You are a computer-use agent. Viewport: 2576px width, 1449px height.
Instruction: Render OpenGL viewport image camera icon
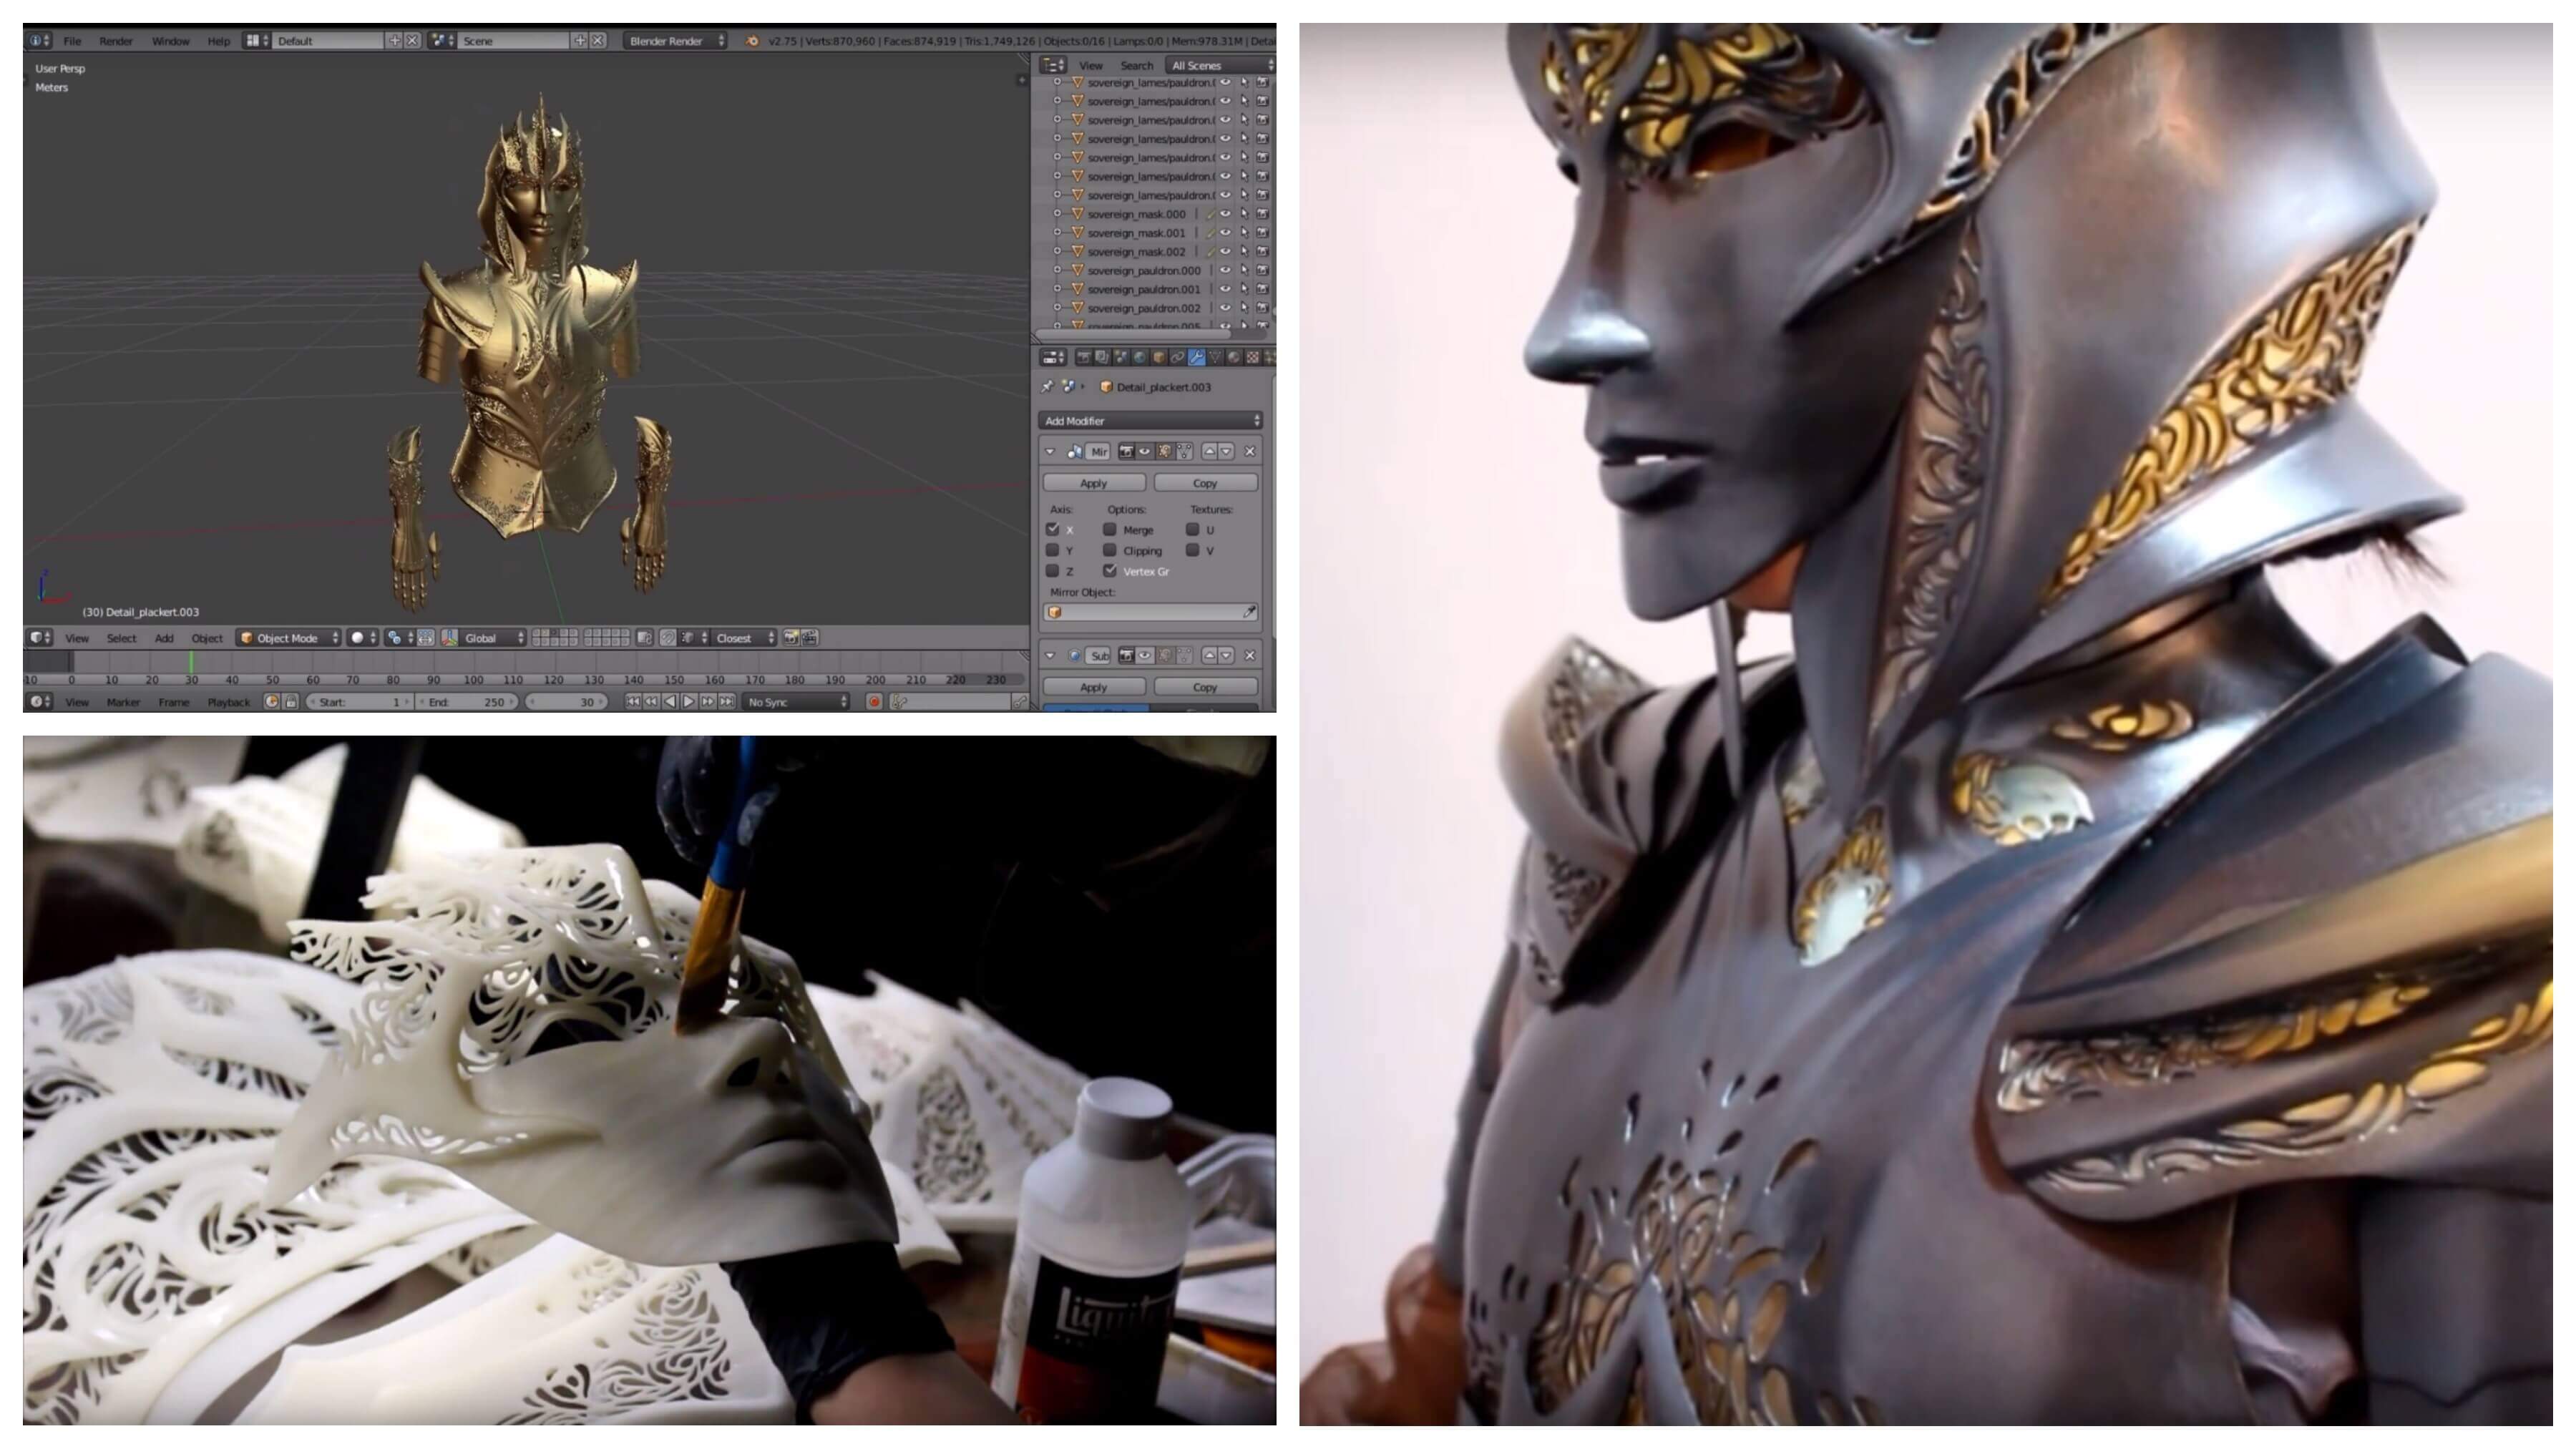pos(791,638)
